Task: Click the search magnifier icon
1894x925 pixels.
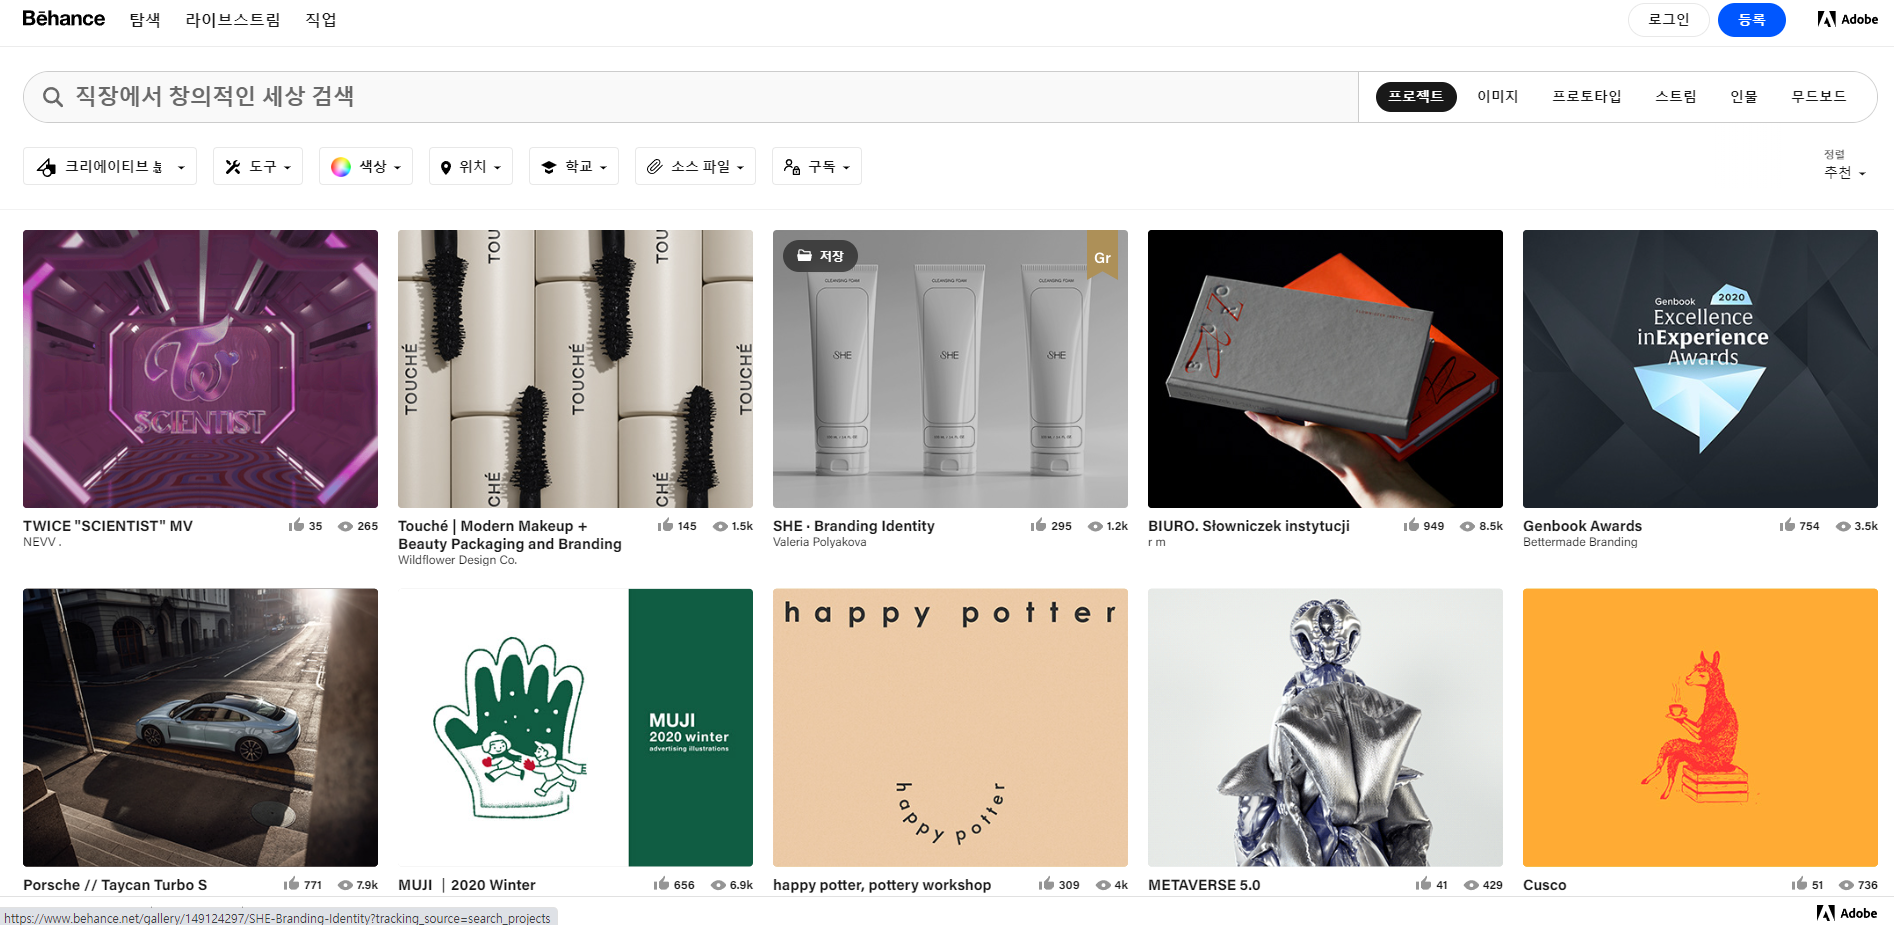Action: [x=53, y=97]
